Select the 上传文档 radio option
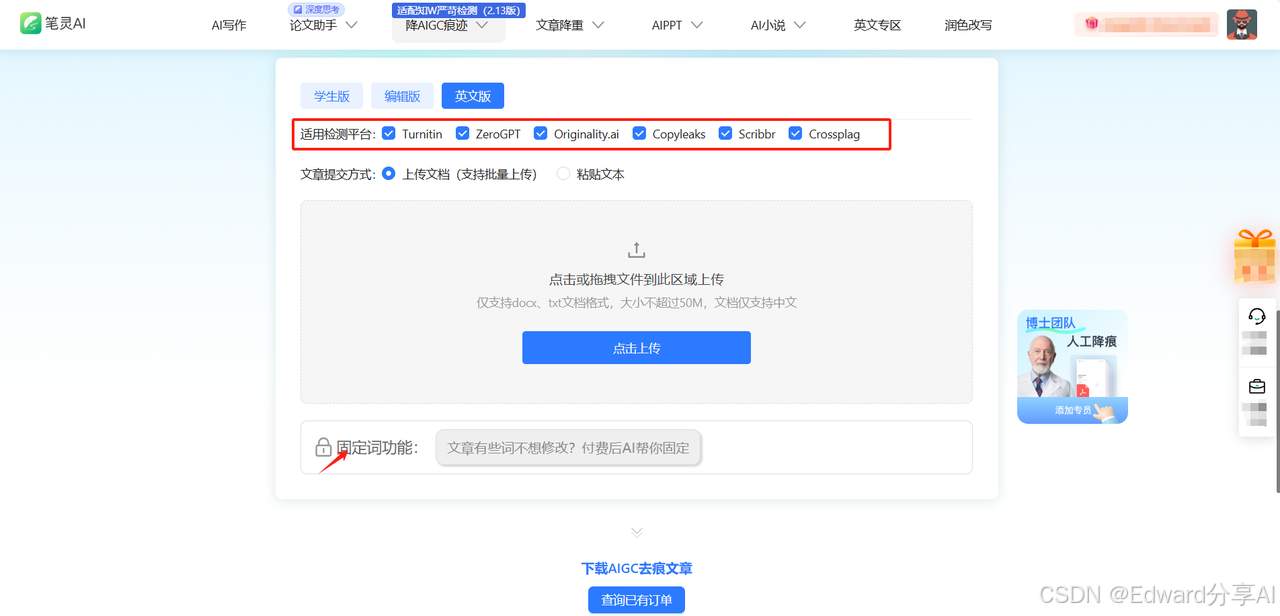 tap(389, 173)
